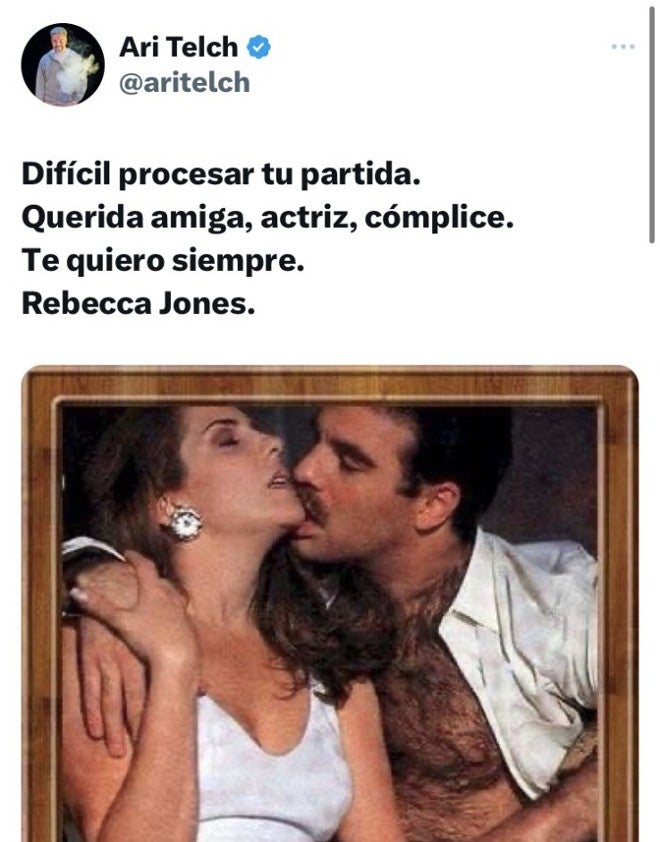The image size is (660, 842).
Task: Select the line "Difícil procesar tu partida."
Action: pyautogui.click(x=221, y=175)
